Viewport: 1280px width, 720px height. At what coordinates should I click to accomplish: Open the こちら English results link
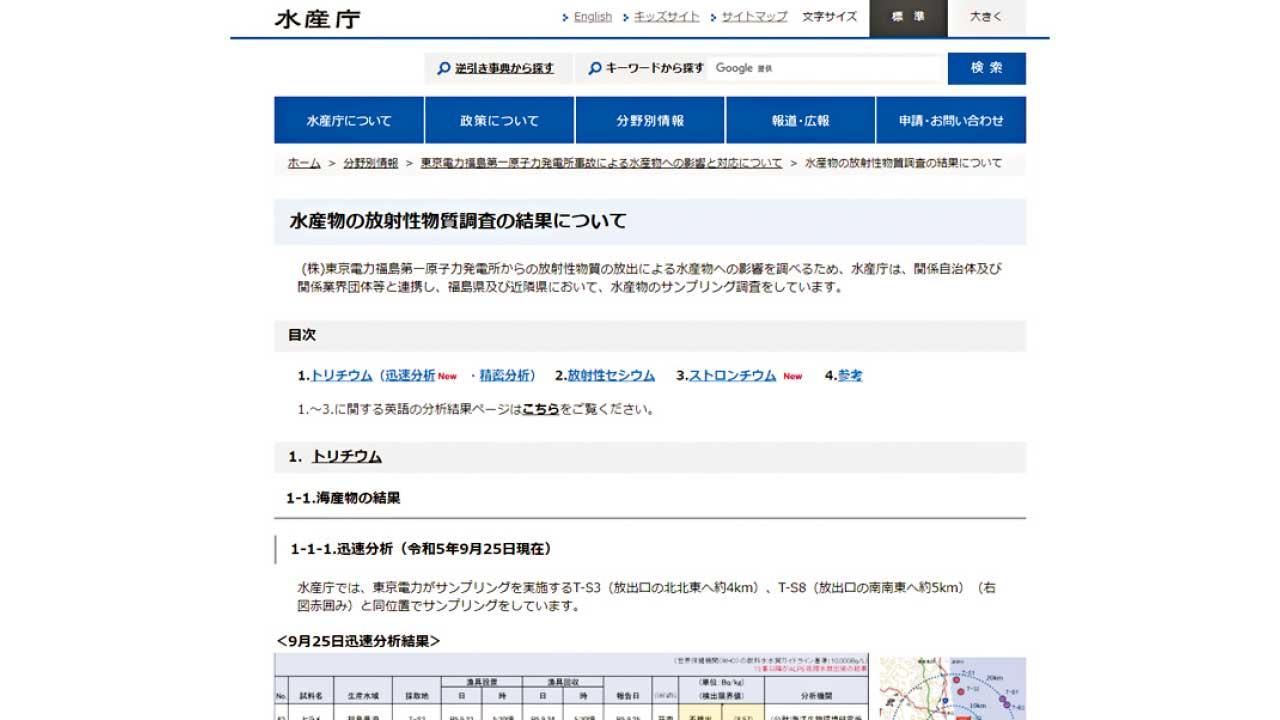pyautogui.click(x=540, y=409)
